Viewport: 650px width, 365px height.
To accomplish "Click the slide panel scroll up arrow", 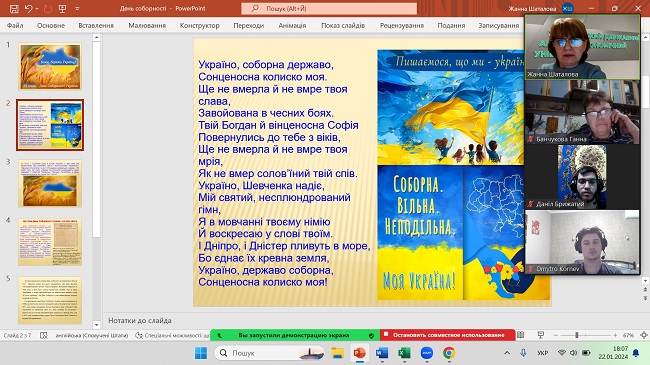I will (x=96, y=37).
